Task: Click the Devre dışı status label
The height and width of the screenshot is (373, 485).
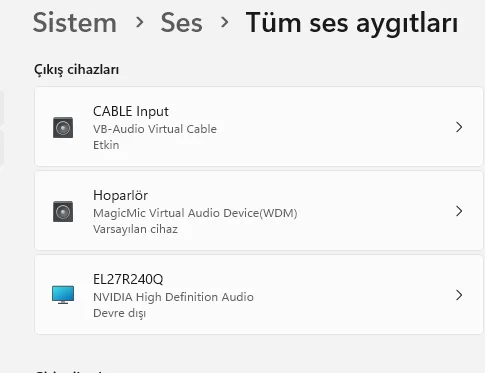Action: (x=119, y=313)
